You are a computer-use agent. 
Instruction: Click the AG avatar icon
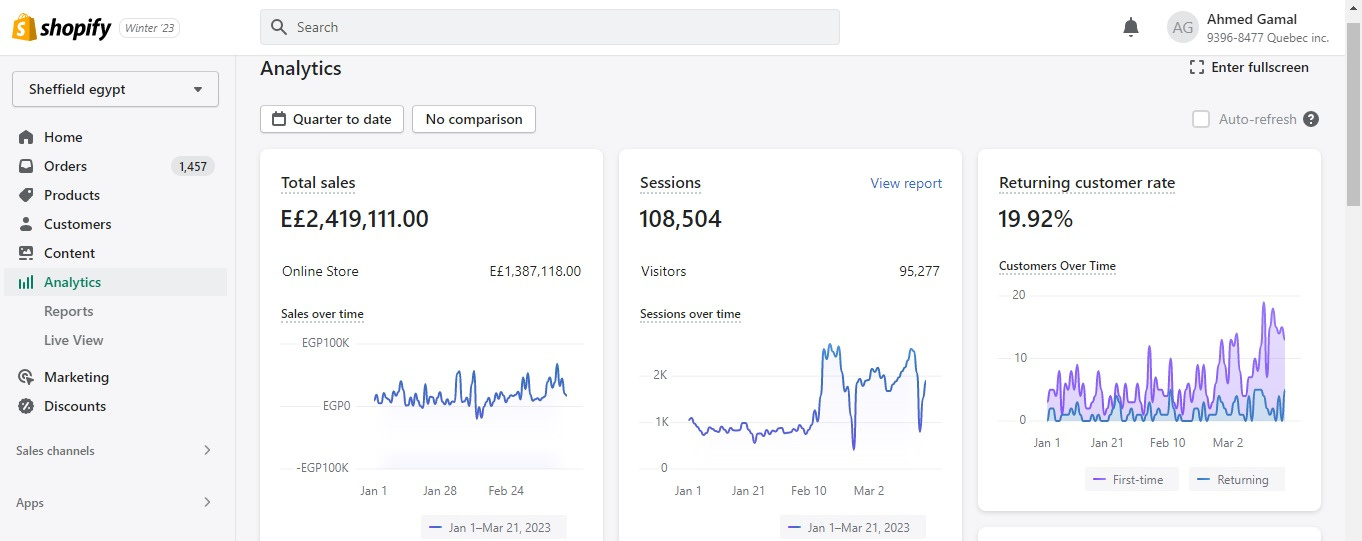pos(1183,27)
